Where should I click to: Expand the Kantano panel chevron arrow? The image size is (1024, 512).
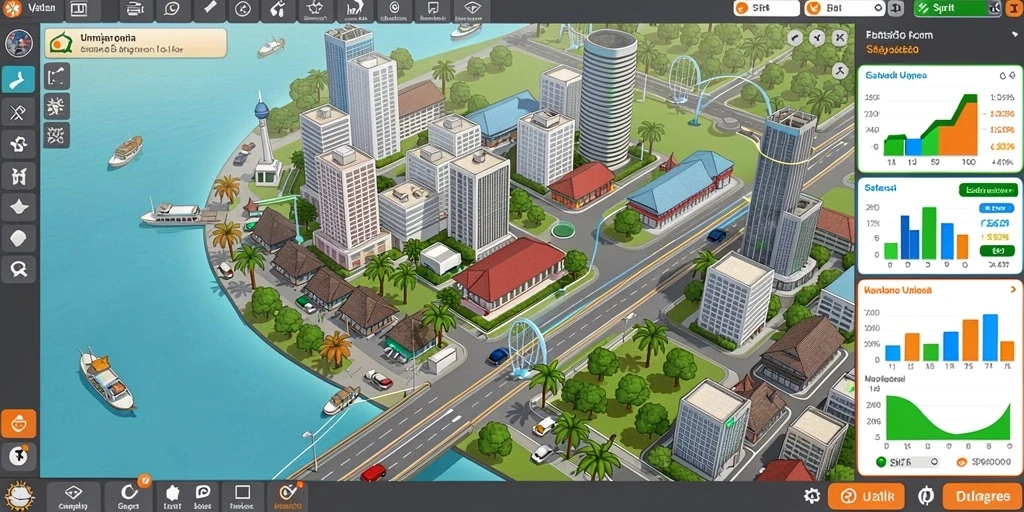coord(1012,289)
